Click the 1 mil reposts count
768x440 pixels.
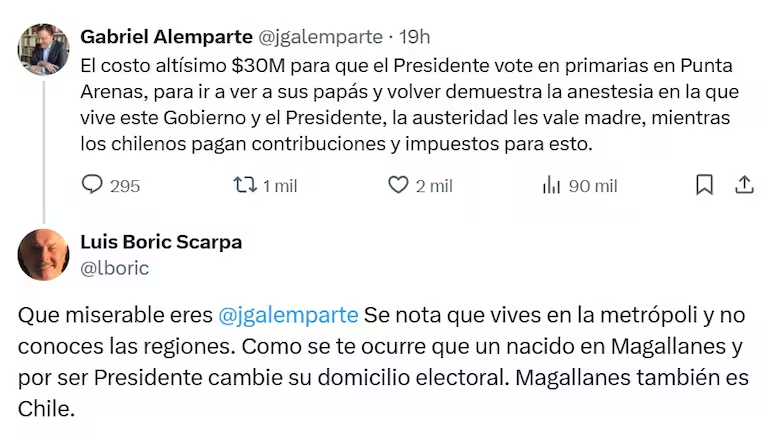click(x=279, y=186)
